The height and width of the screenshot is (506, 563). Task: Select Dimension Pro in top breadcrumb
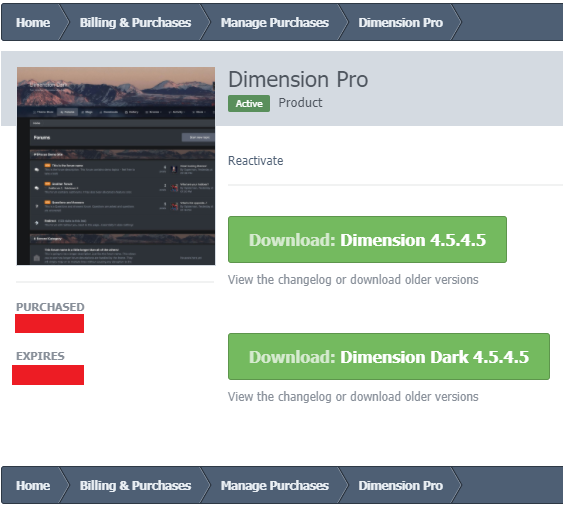400,23
